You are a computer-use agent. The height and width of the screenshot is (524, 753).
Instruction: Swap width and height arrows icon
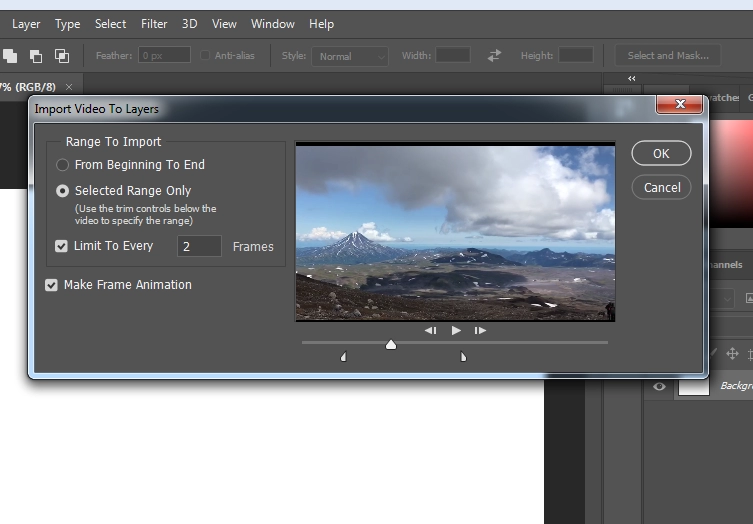tap(494, 56)
